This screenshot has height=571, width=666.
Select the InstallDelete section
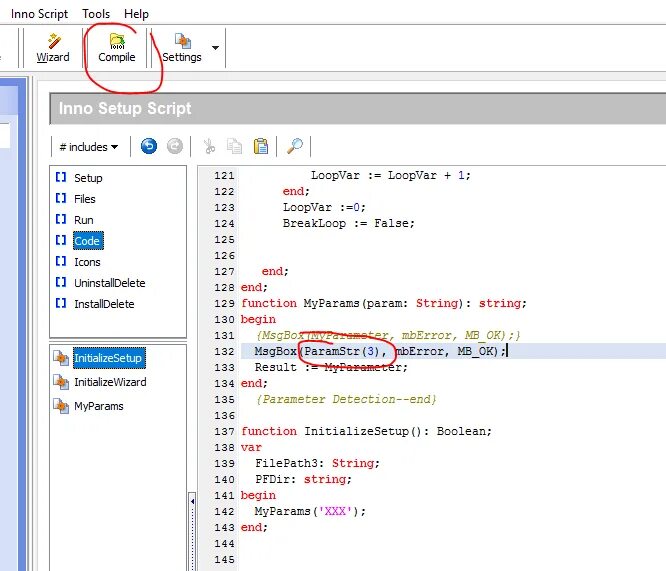click(x=104, y=304)
